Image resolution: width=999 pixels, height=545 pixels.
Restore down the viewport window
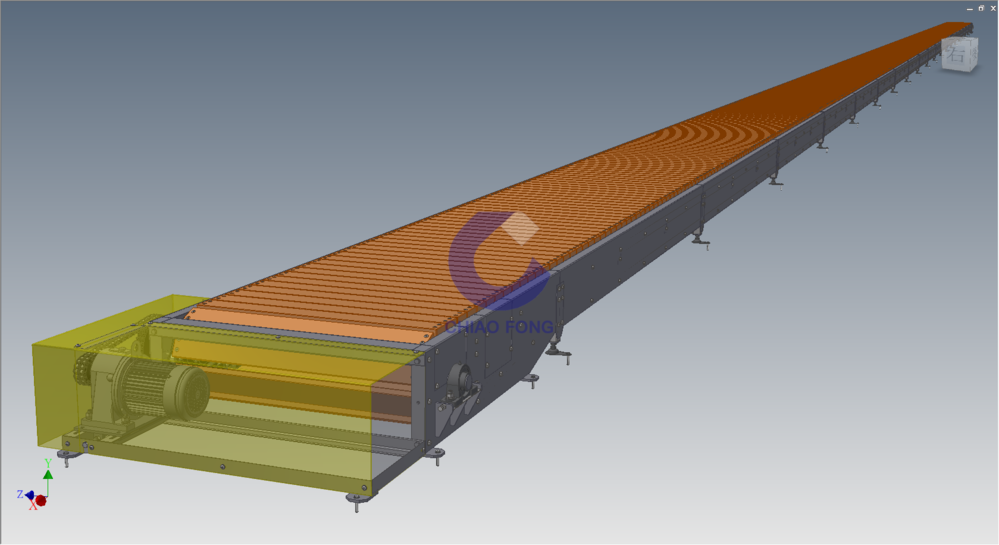point(980,7)
